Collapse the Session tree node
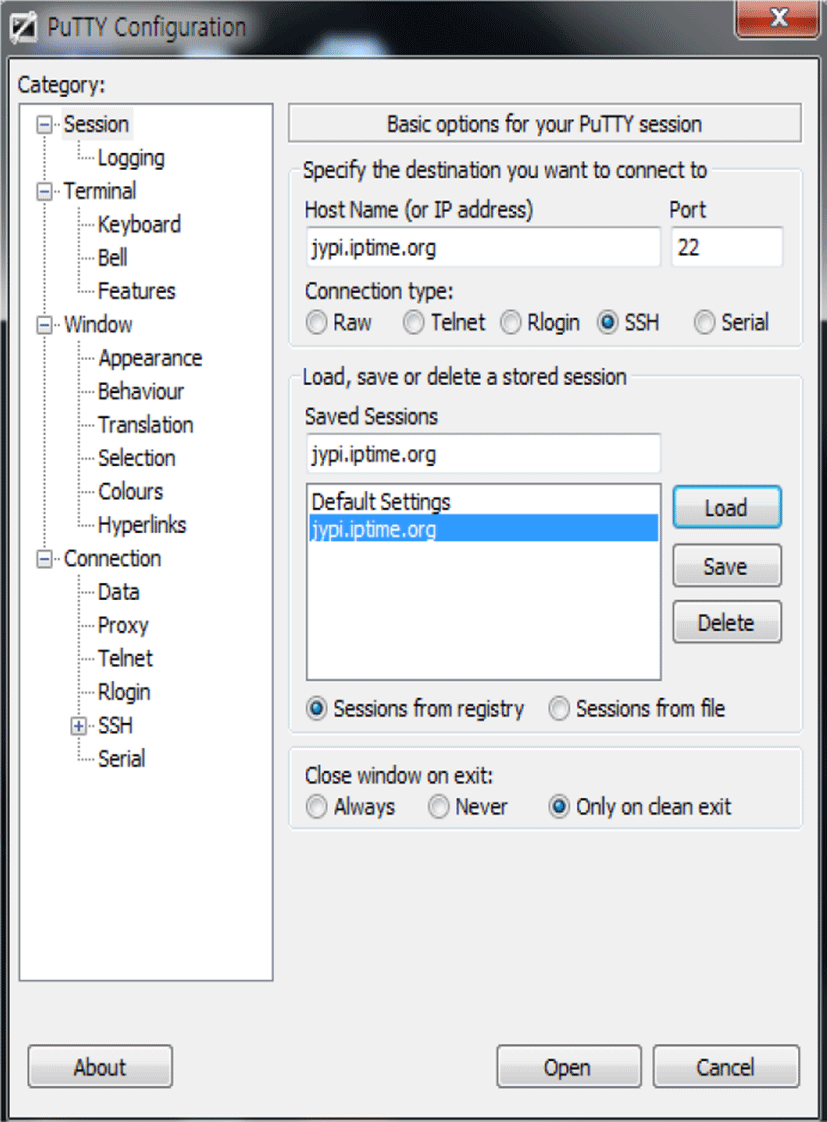This screenshot has width=827, height=1122. click(x=44, y=125)
